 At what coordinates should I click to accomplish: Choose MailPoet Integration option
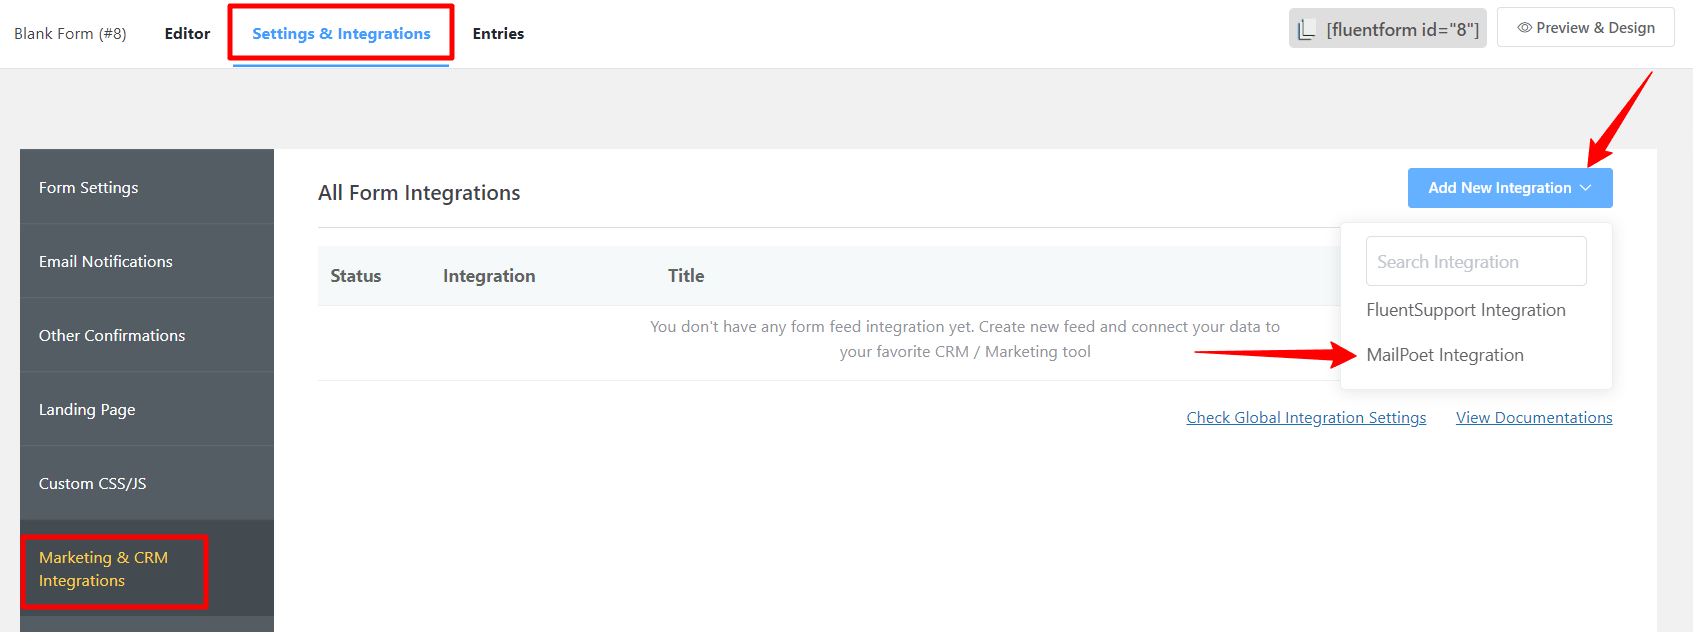coord(1445,355)
